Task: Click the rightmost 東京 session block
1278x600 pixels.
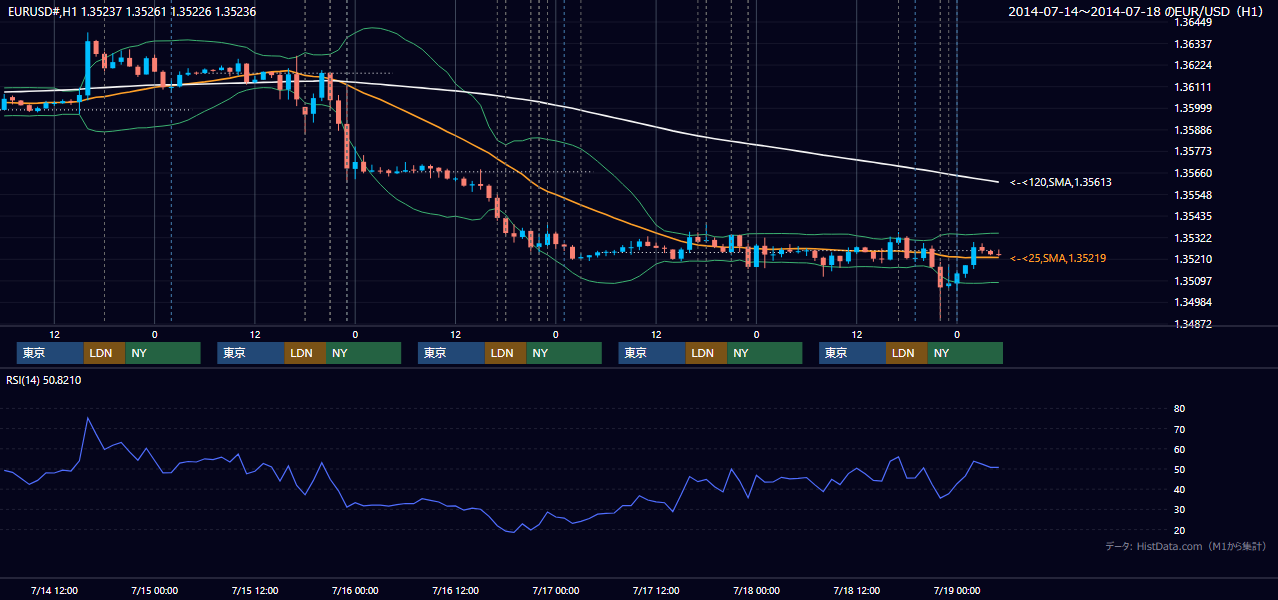Action: (x=852, y=353)
